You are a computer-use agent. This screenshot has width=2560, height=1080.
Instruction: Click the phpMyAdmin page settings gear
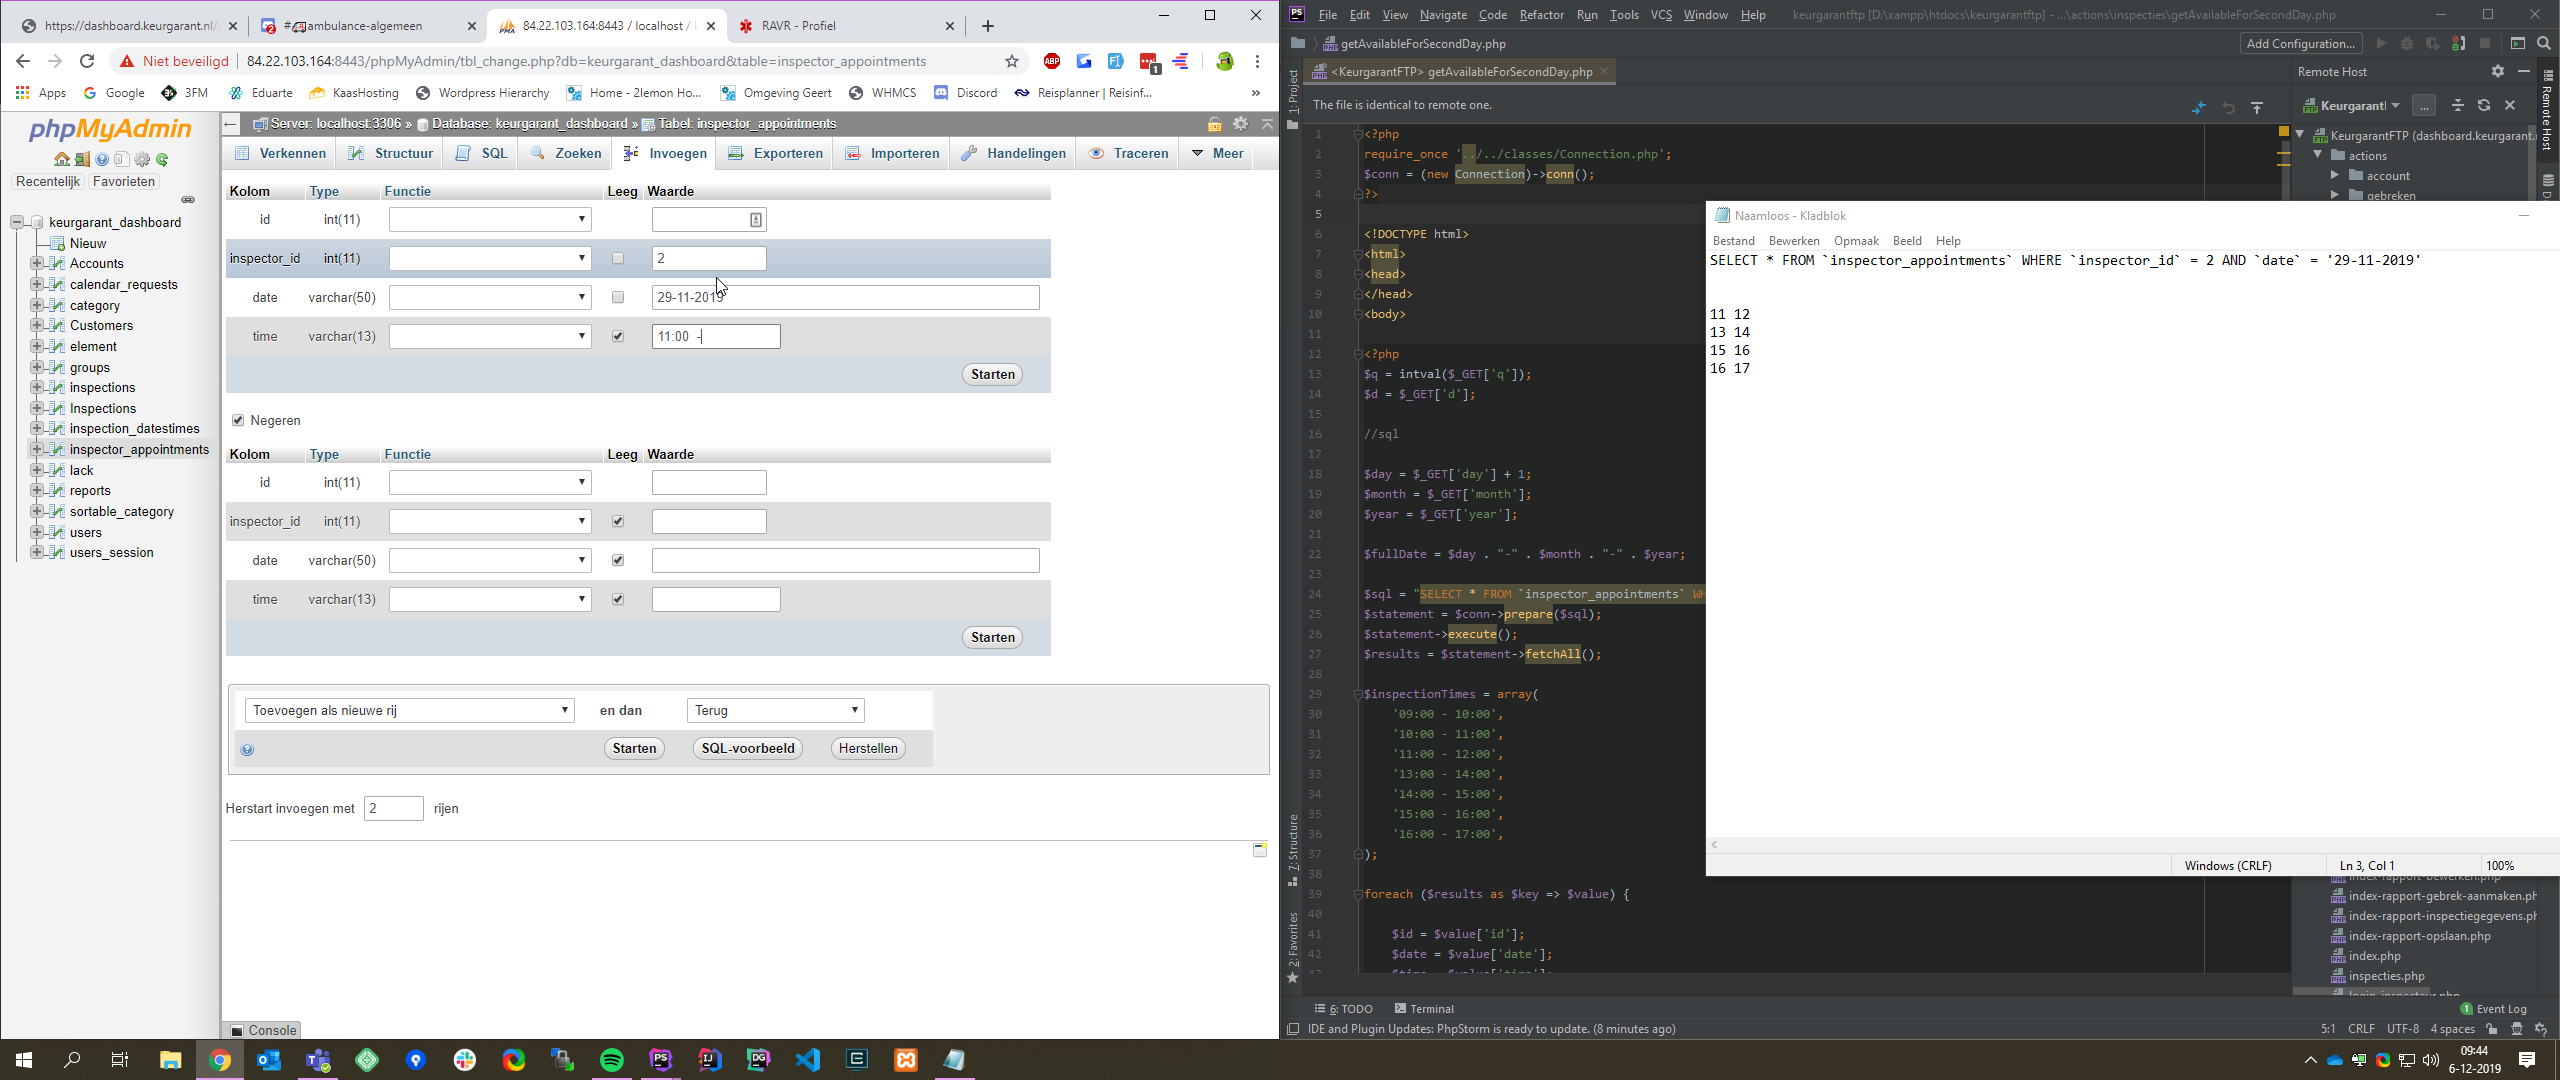click(x=1240, y=123)
